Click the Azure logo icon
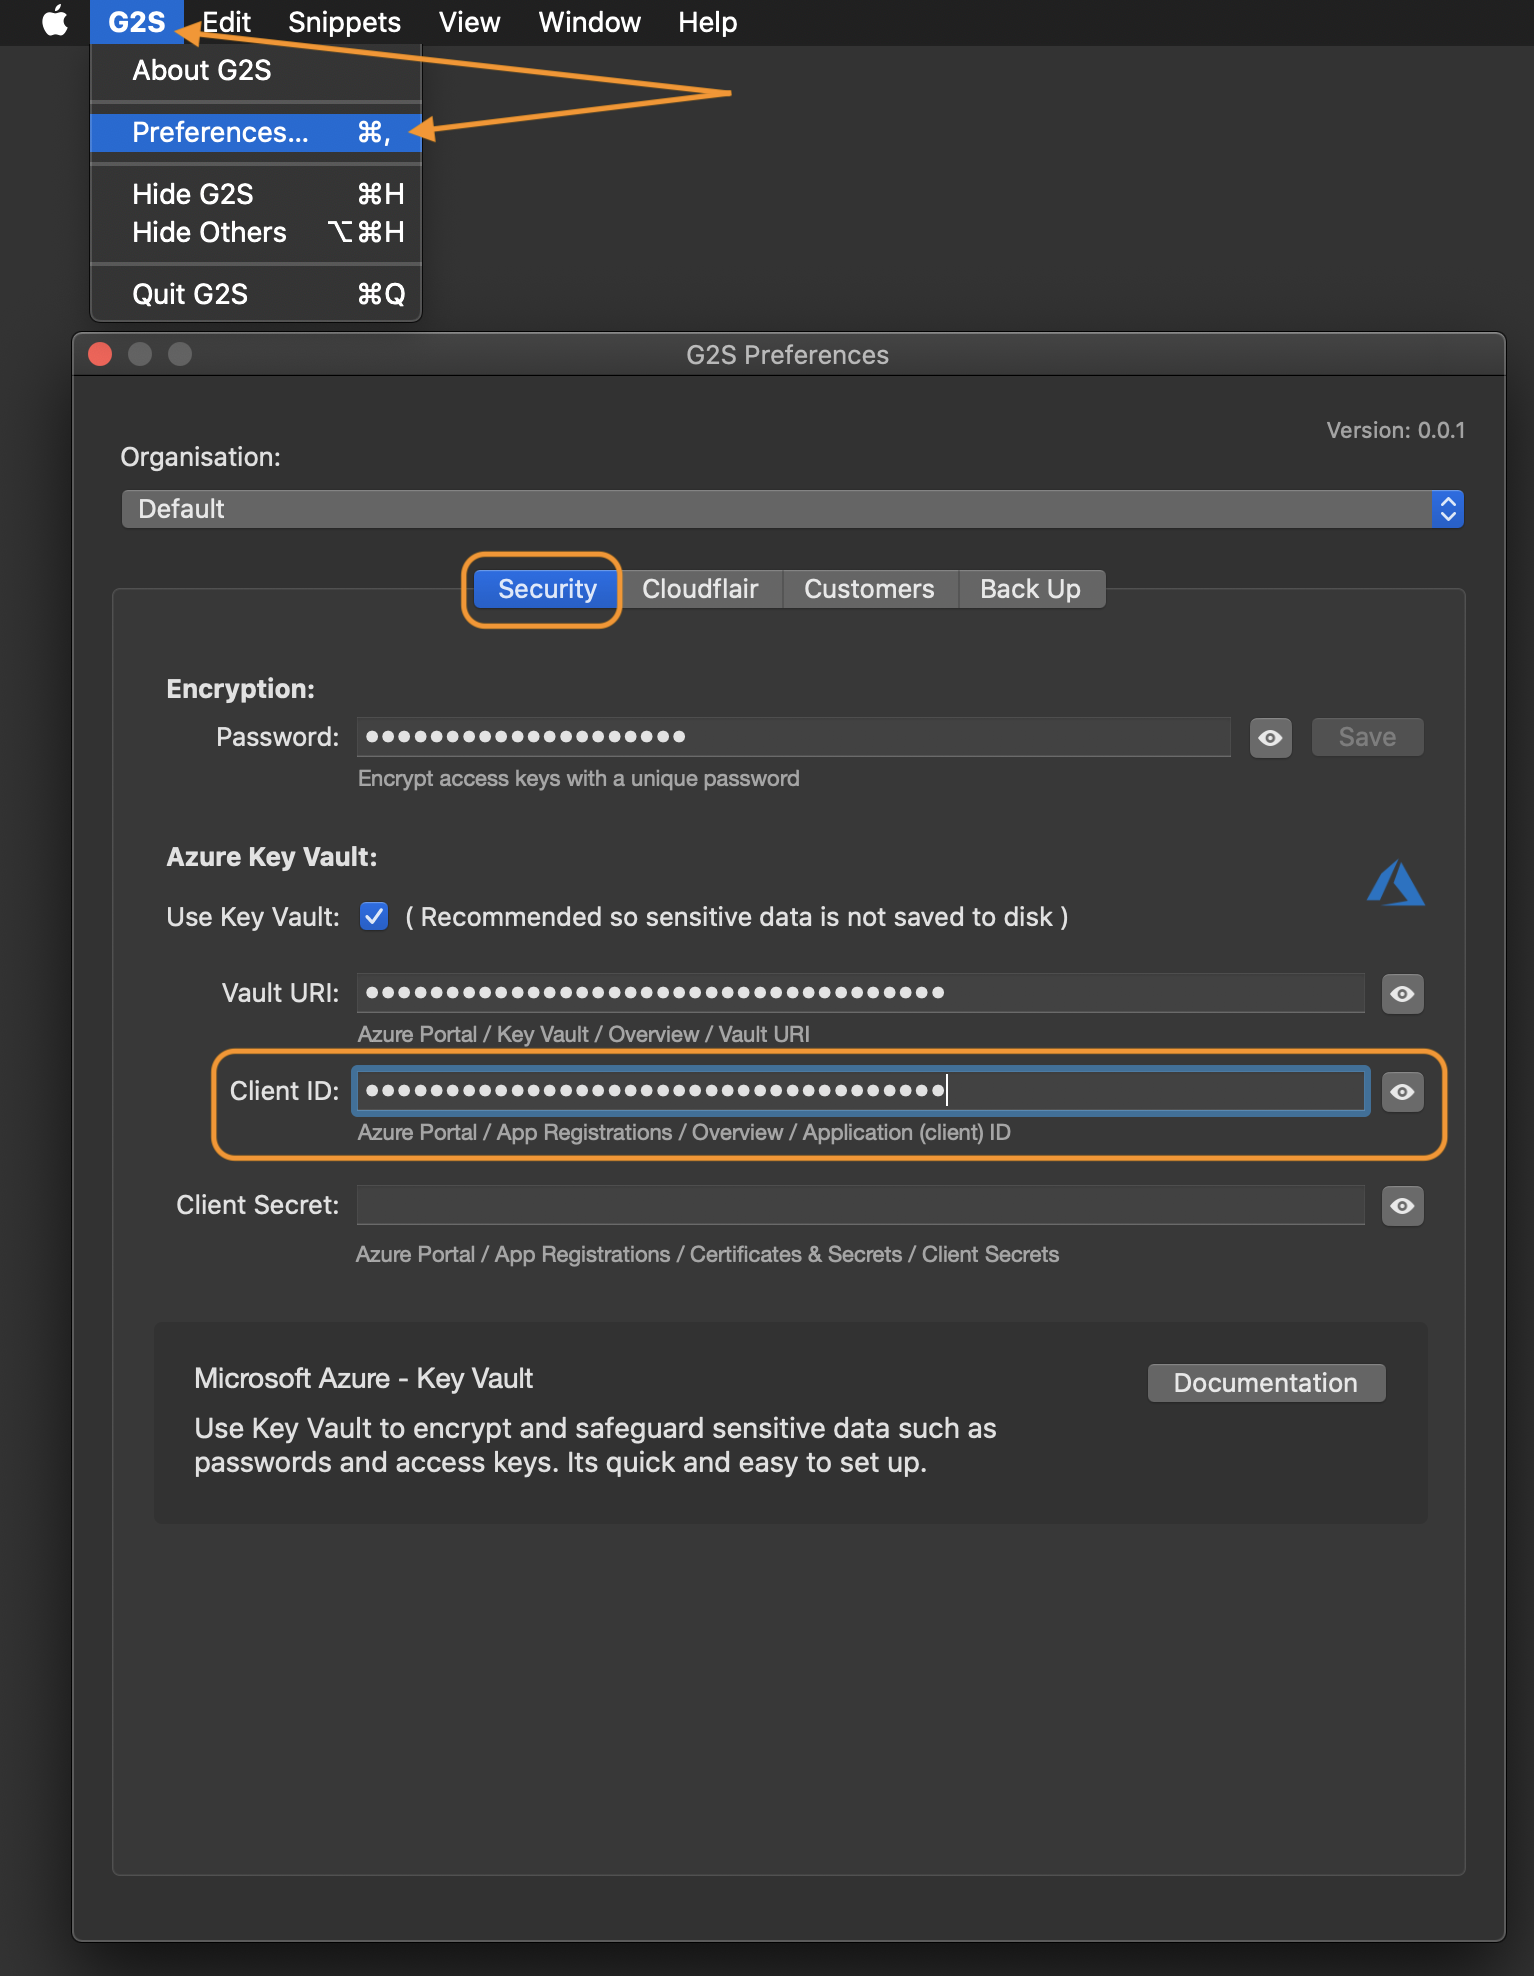Screen dimensions: 1534x1976 coord(1396,883)
